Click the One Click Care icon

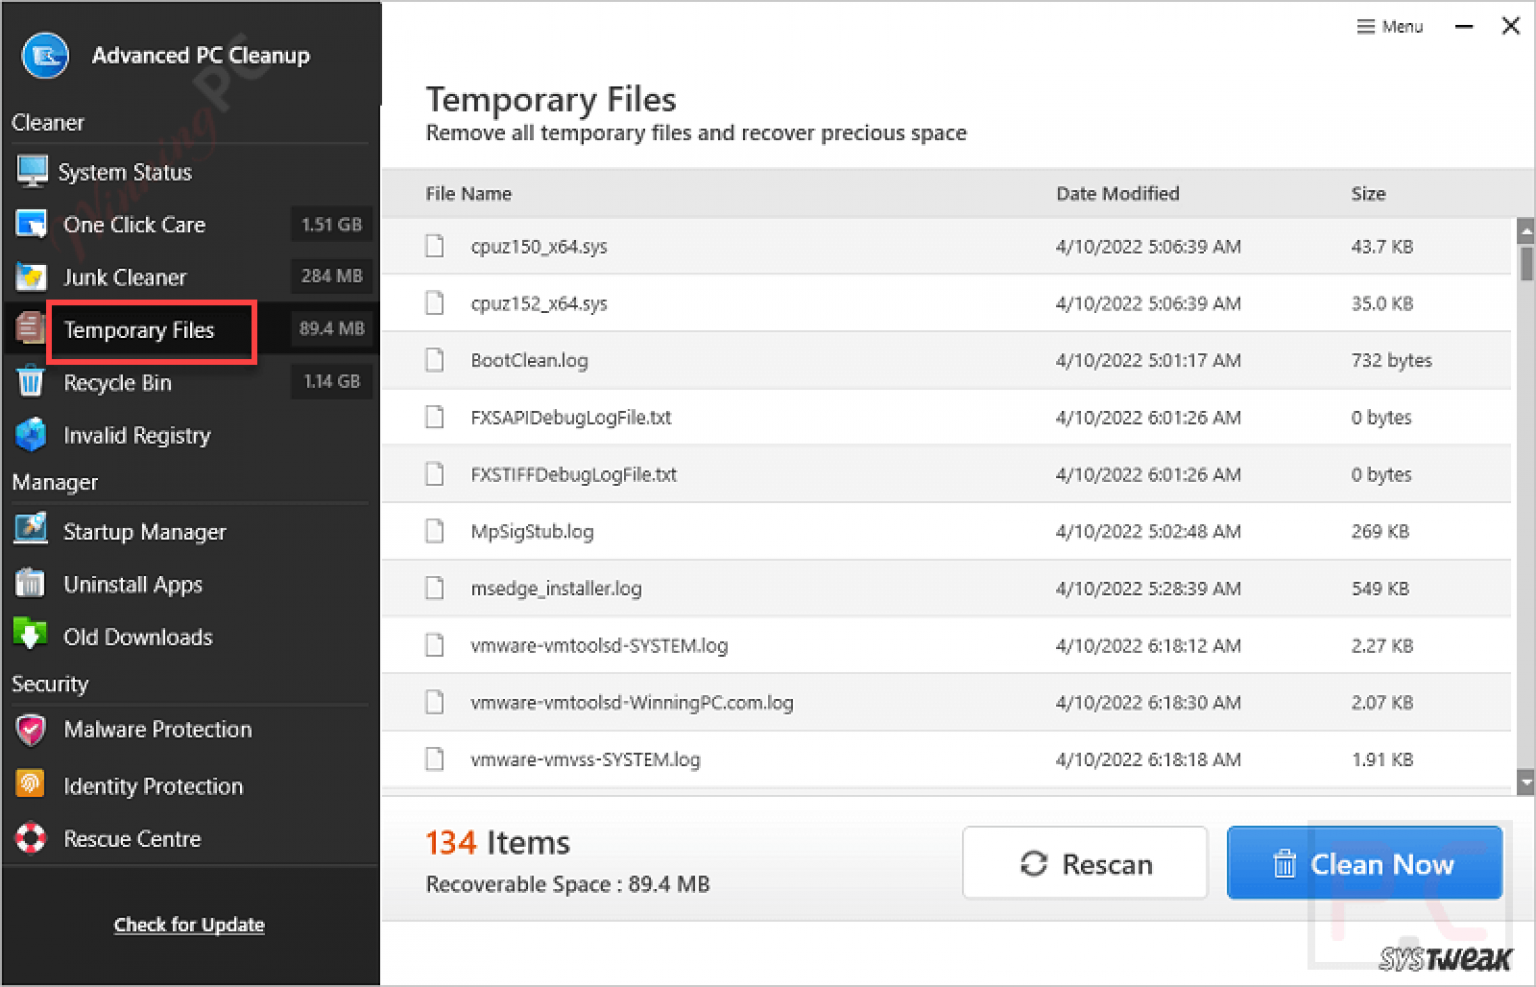tap(31, 224)
